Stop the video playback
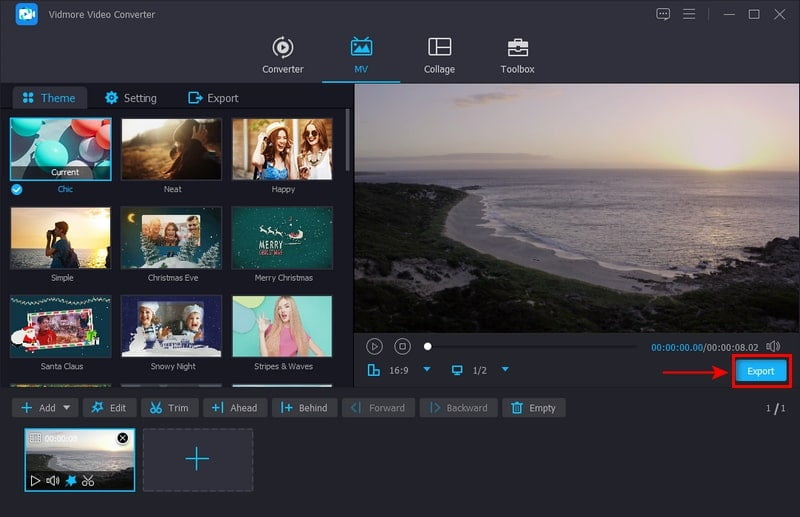Screen dimensions: 800x517 coord(402,346)
